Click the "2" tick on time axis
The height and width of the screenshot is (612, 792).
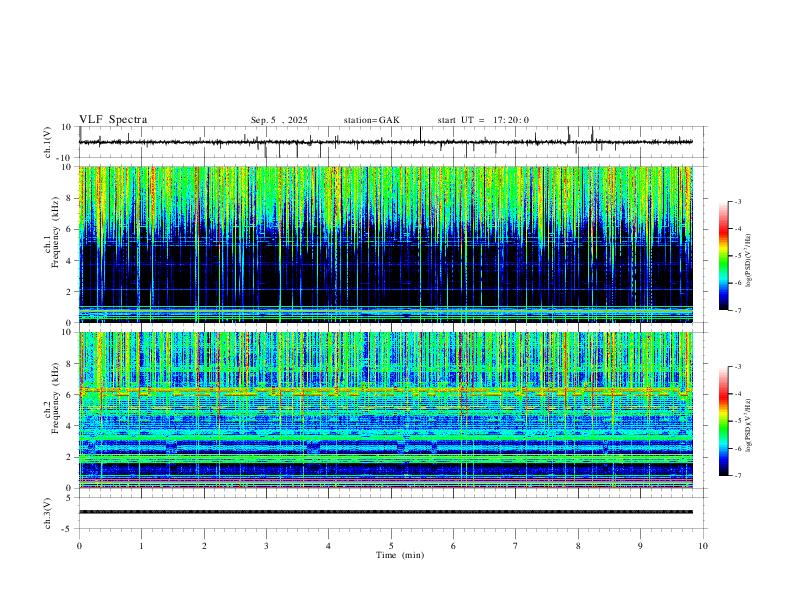204,546
